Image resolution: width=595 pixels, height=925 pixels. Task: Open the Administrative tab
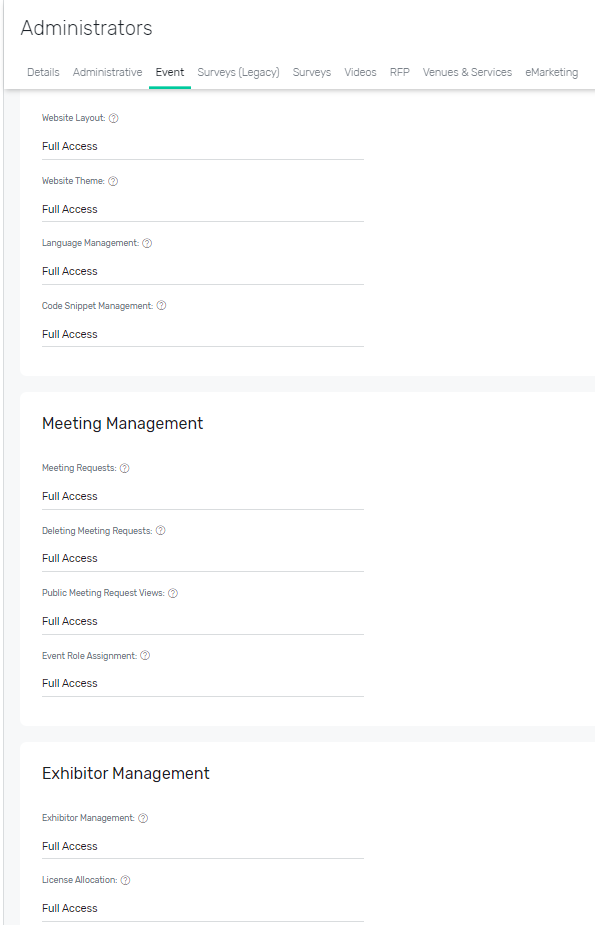point(107,73)
